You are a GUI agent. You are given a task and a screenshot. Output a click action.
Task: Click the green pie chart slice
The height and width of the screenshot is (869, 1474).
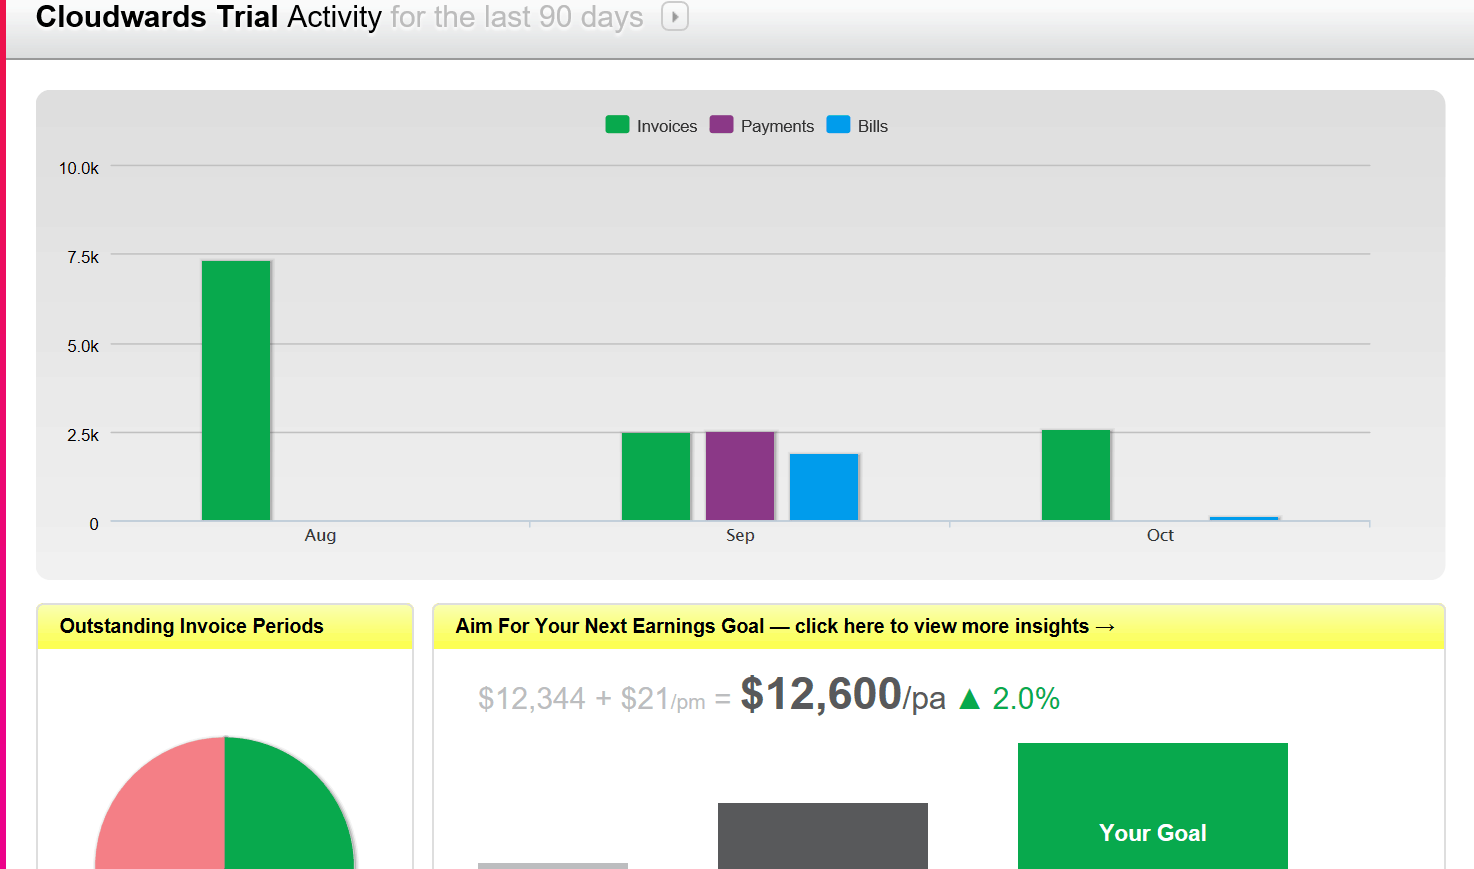pyautogui.click(x=289, y=803)
